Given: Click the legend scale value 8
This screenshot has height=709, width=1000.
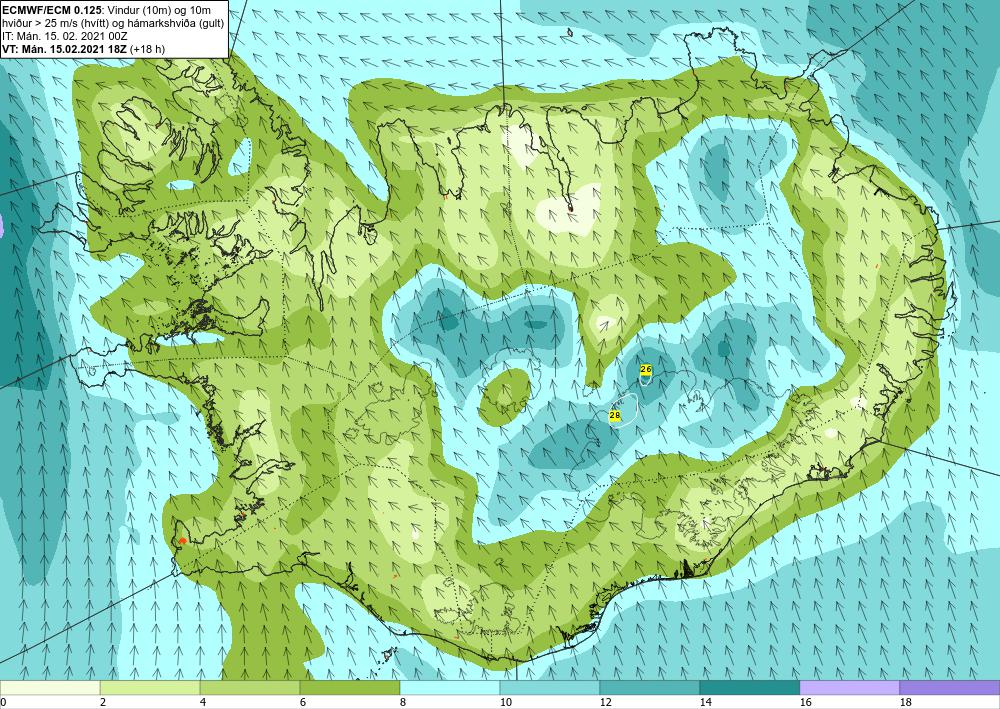Looking at the screenshot, I should (x=403, y=702).
